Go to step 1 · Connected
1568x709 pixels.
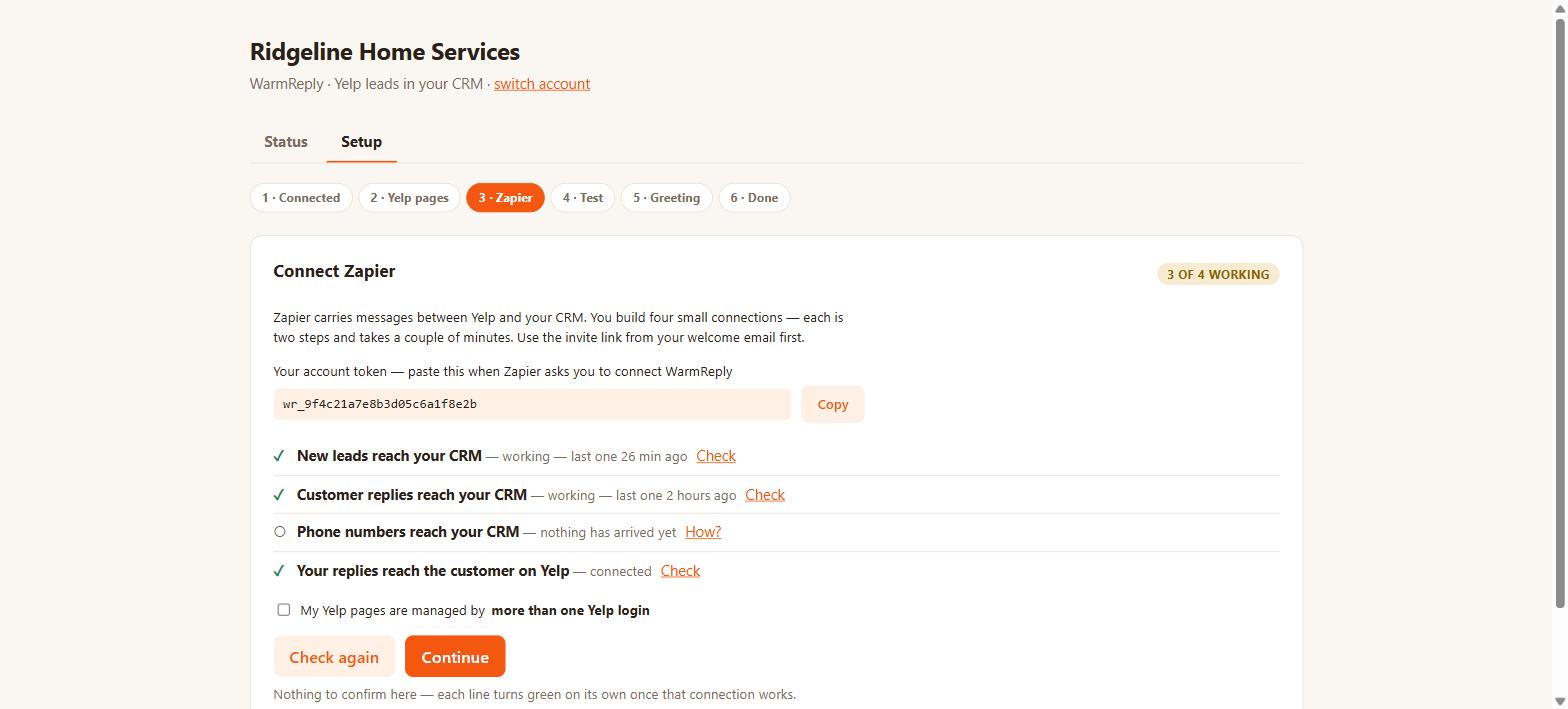coord(301,198)
